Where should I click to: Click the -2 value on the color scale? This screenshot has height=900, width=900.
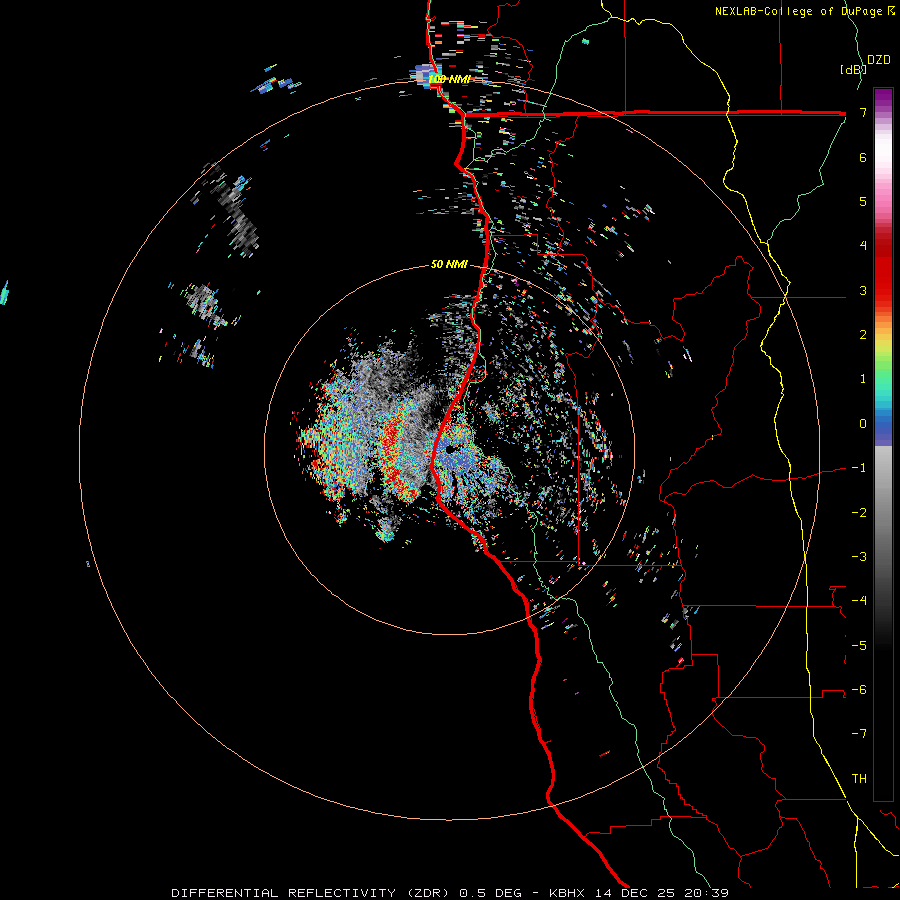pos(859,513)
